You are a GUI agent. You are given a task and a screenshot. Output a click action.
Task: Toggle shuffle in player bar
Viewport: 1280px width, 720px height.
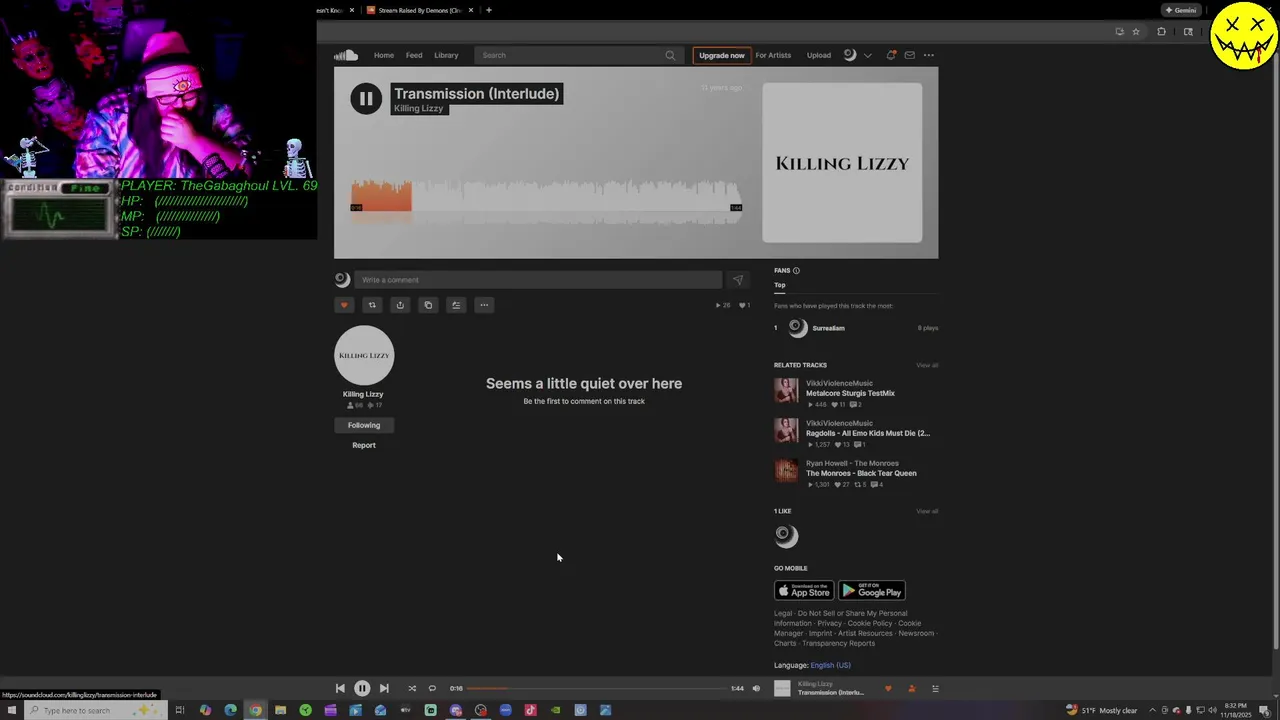[x=412, y=688]
